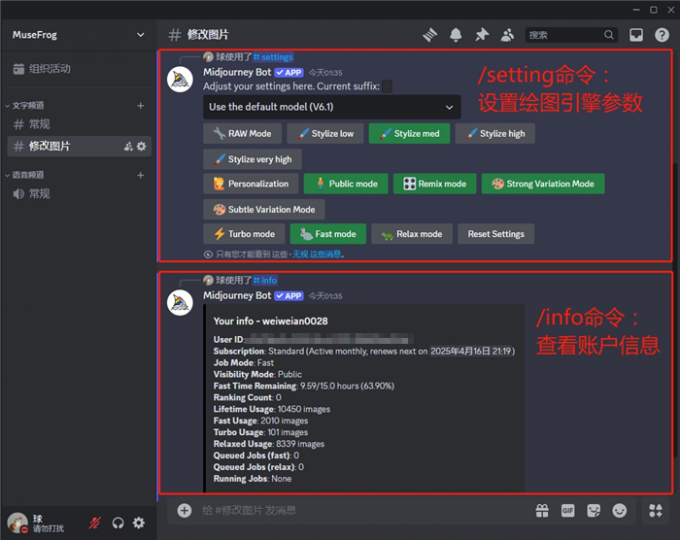680x540 pixels.
Task: Click 'Fast Time Remaining' line
Action: click(304, 386)
